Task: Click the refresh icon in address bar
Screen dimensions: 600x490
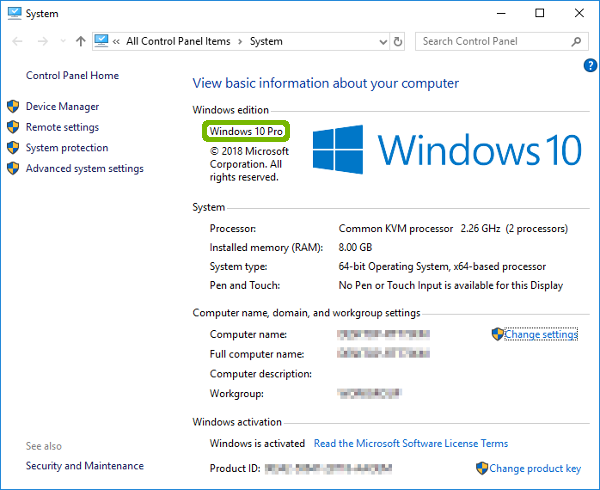Action: tap(398, 41)
